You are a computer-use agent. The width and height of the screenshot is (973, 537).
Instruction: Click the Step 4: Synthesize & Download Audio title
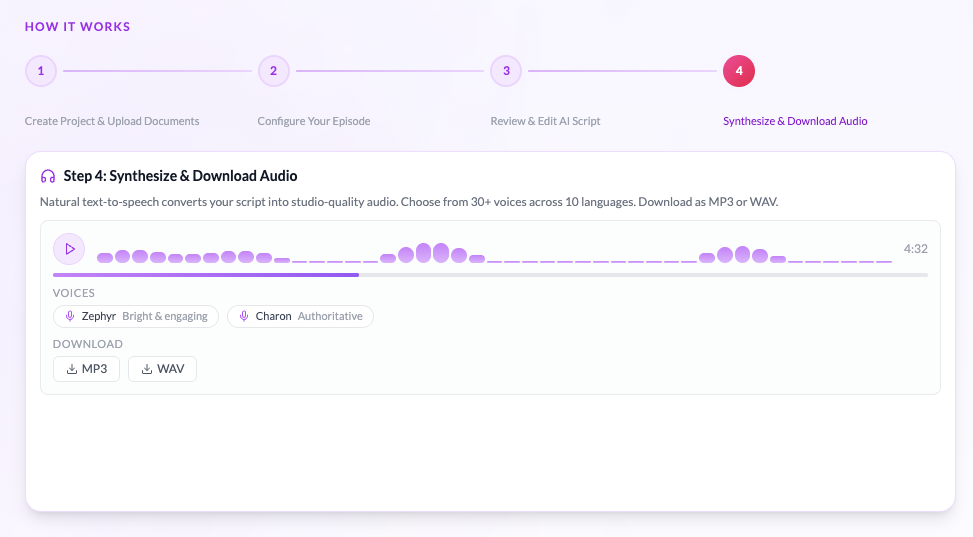coord(181,176)
